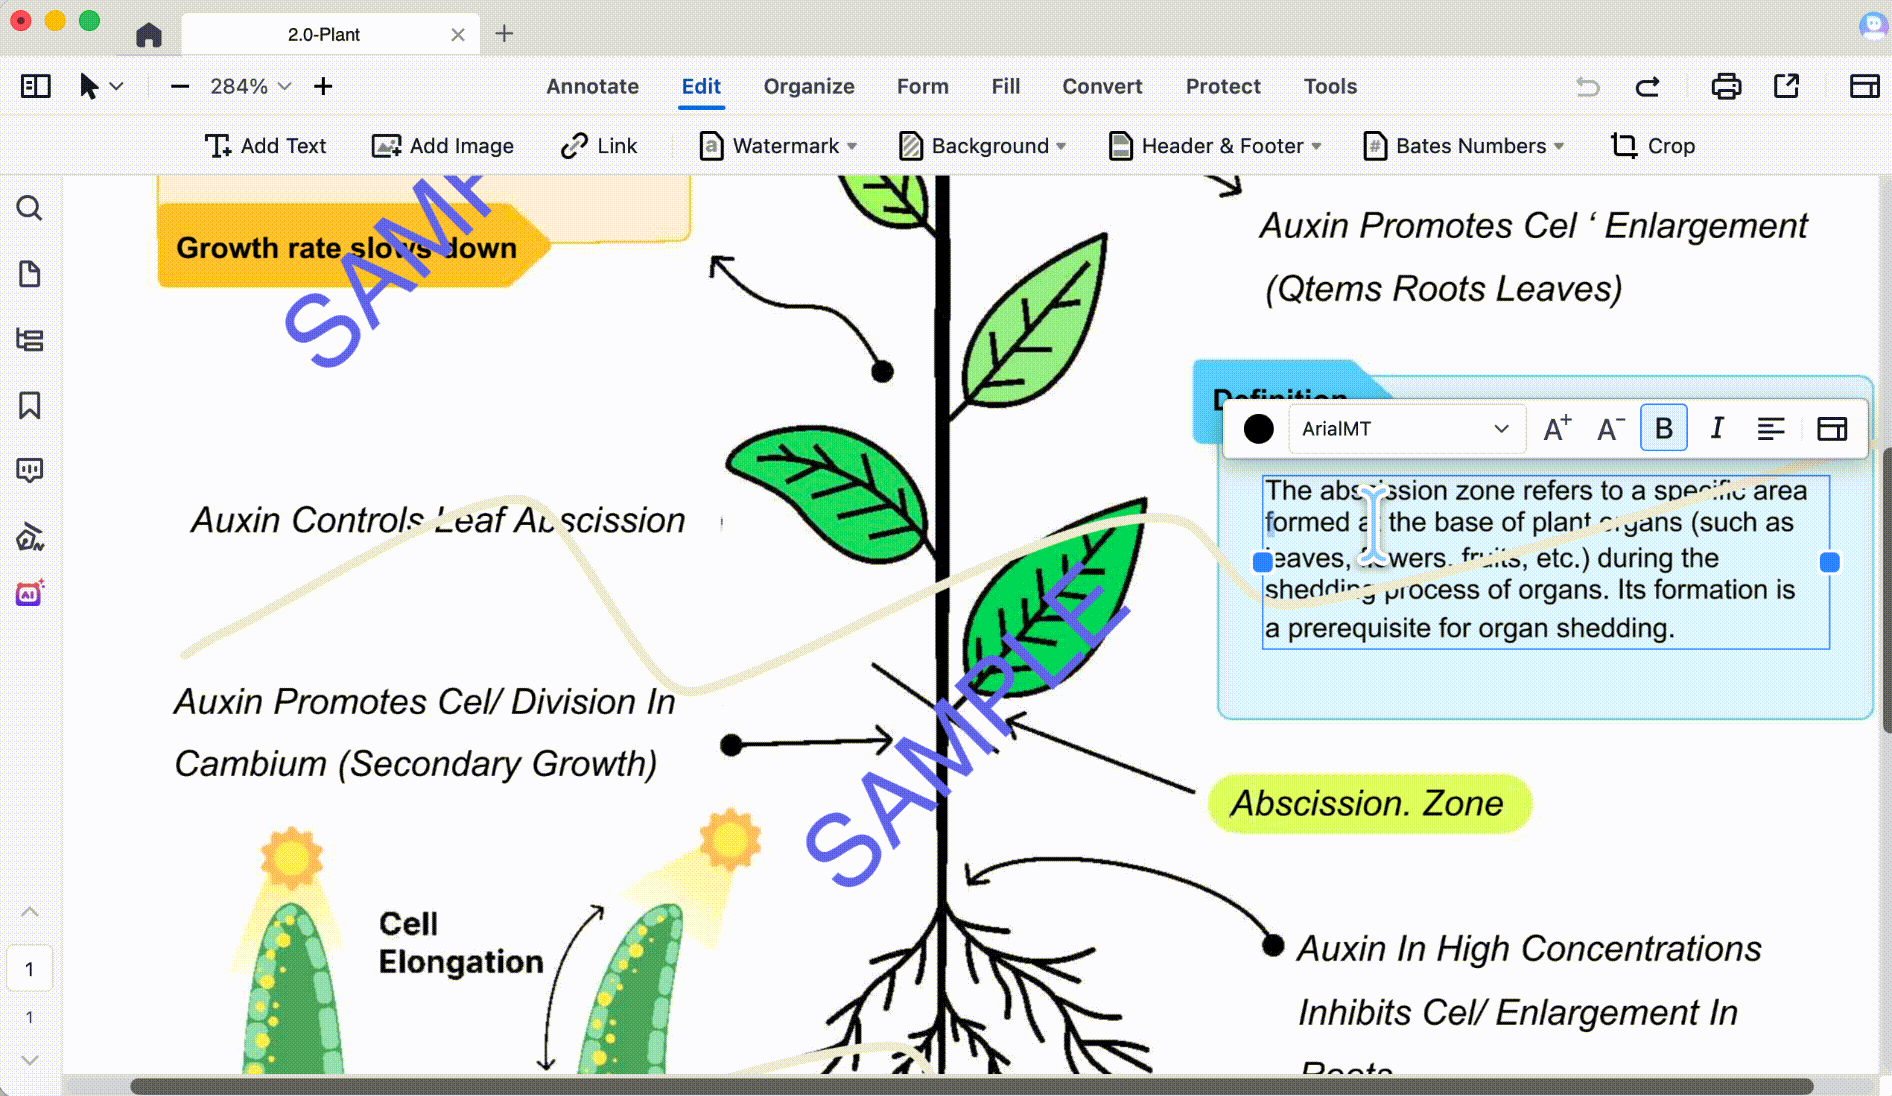This screenshot has height=1096, width=1892.
Task: Open the Organize tab
Action: [x=809, y=86]
